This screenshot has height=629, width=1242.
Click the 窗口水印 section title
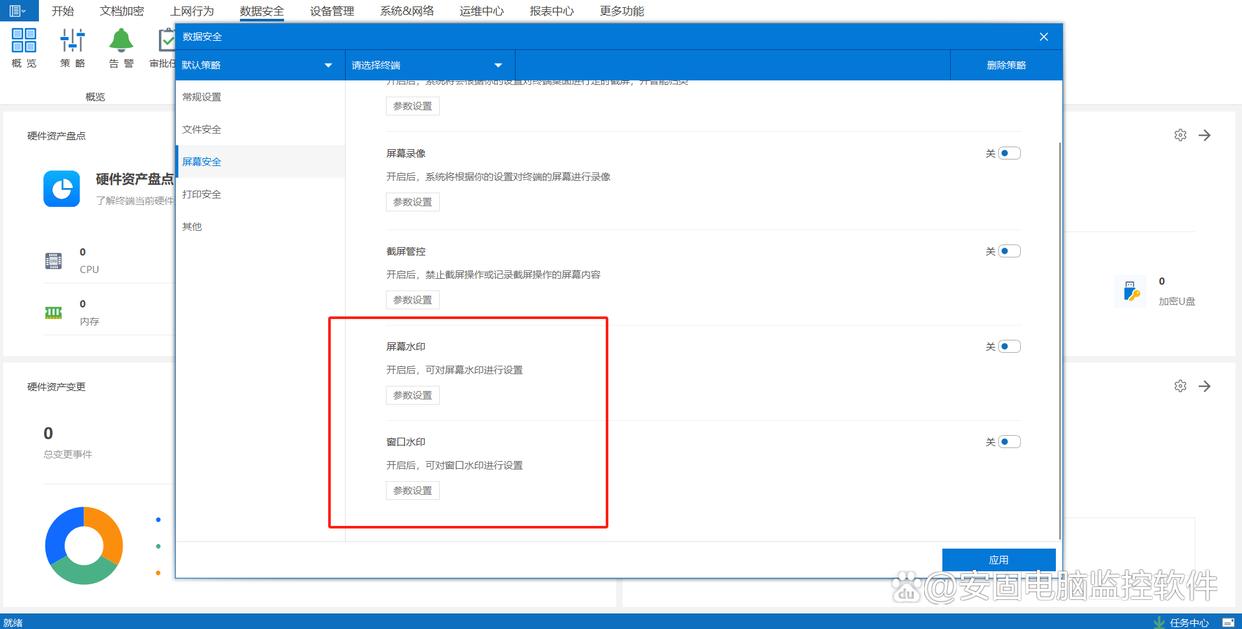406,442
